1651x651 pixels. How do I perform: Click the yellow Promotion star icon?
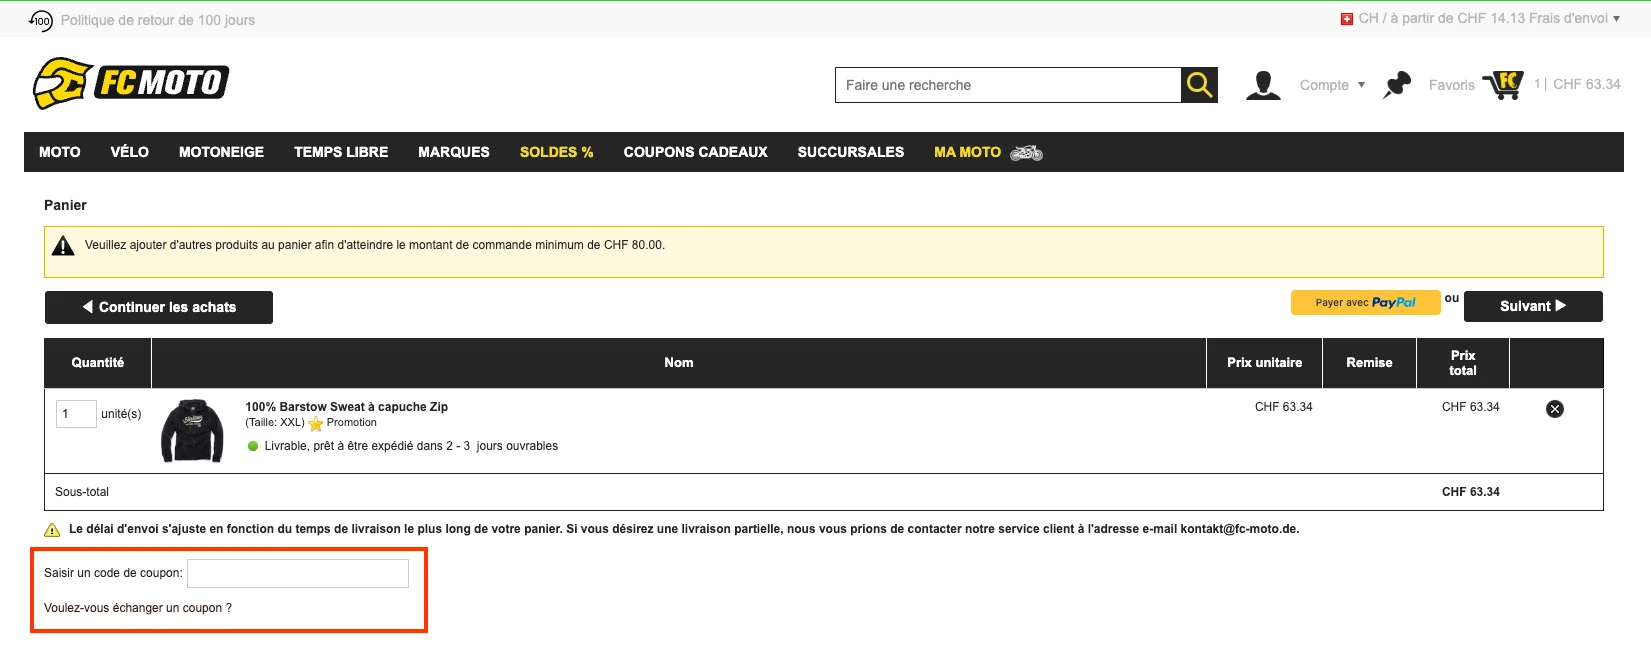coord(316,424)
